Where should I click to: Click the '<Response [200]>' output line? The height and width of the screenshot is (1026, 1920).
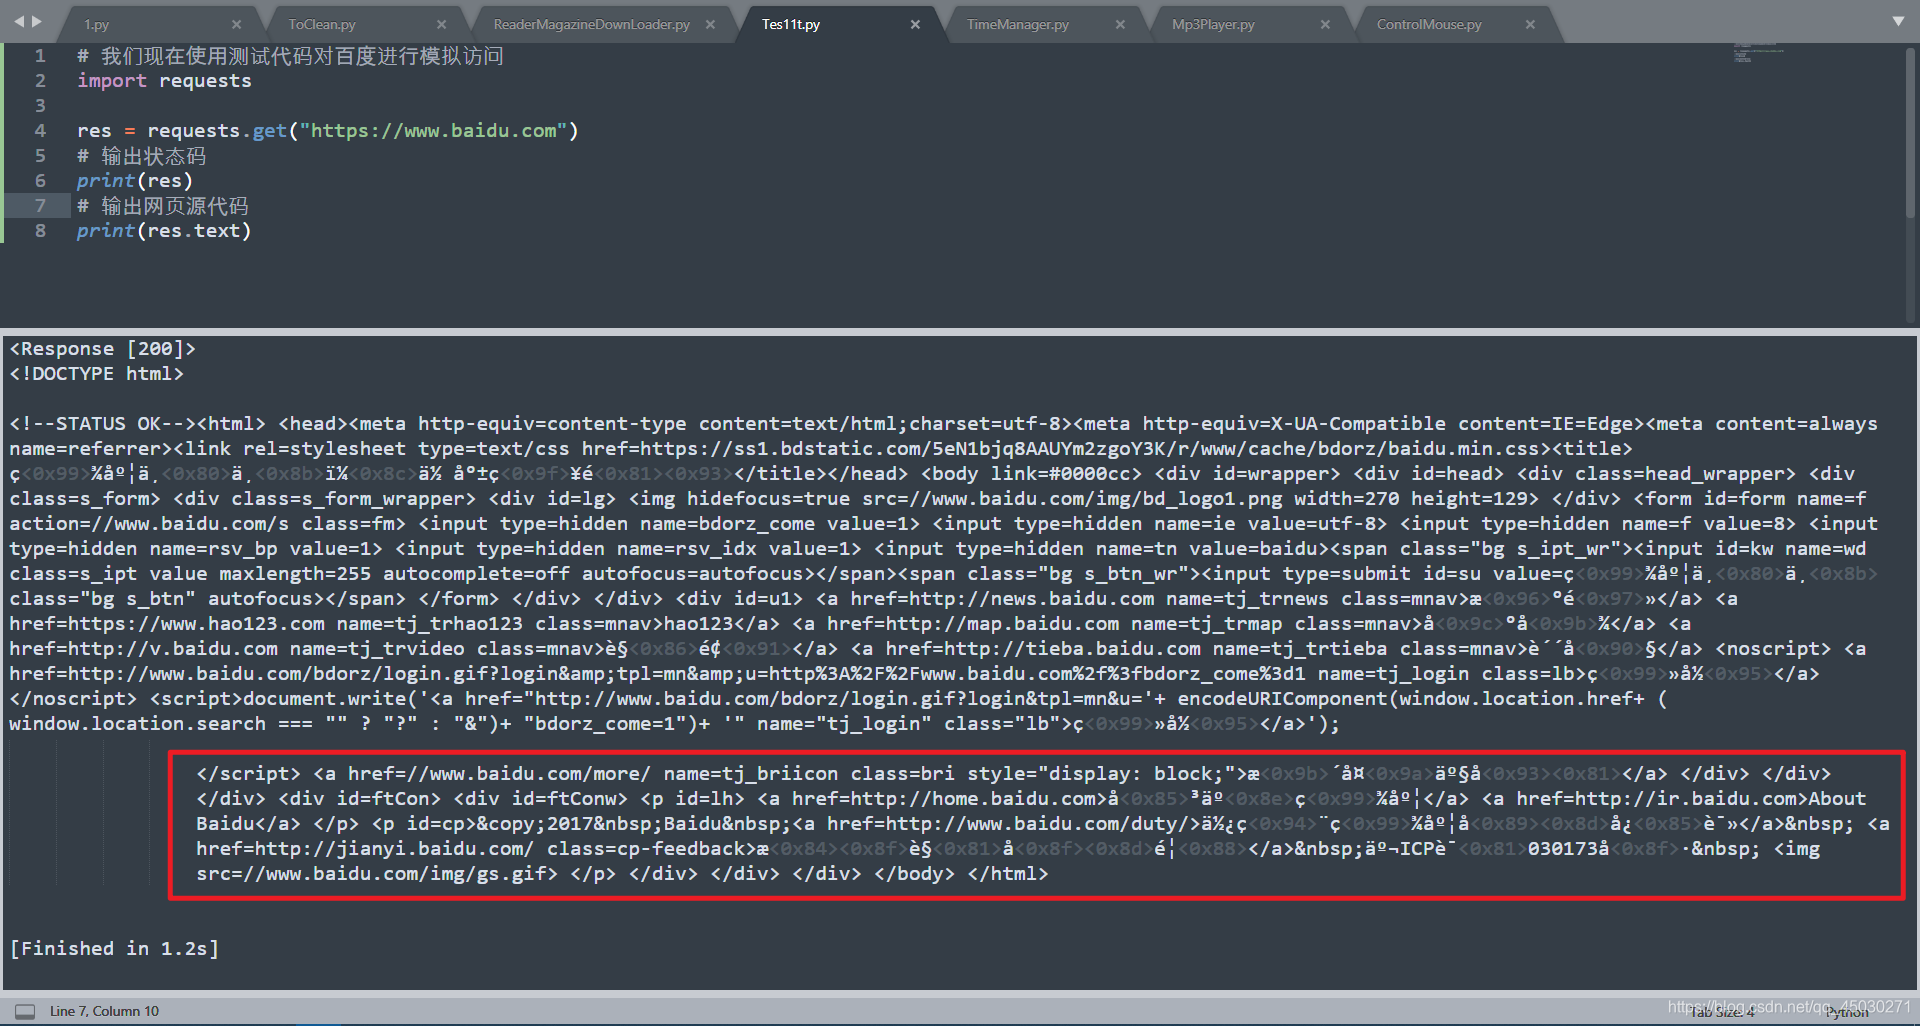click(x=103, y=349)
